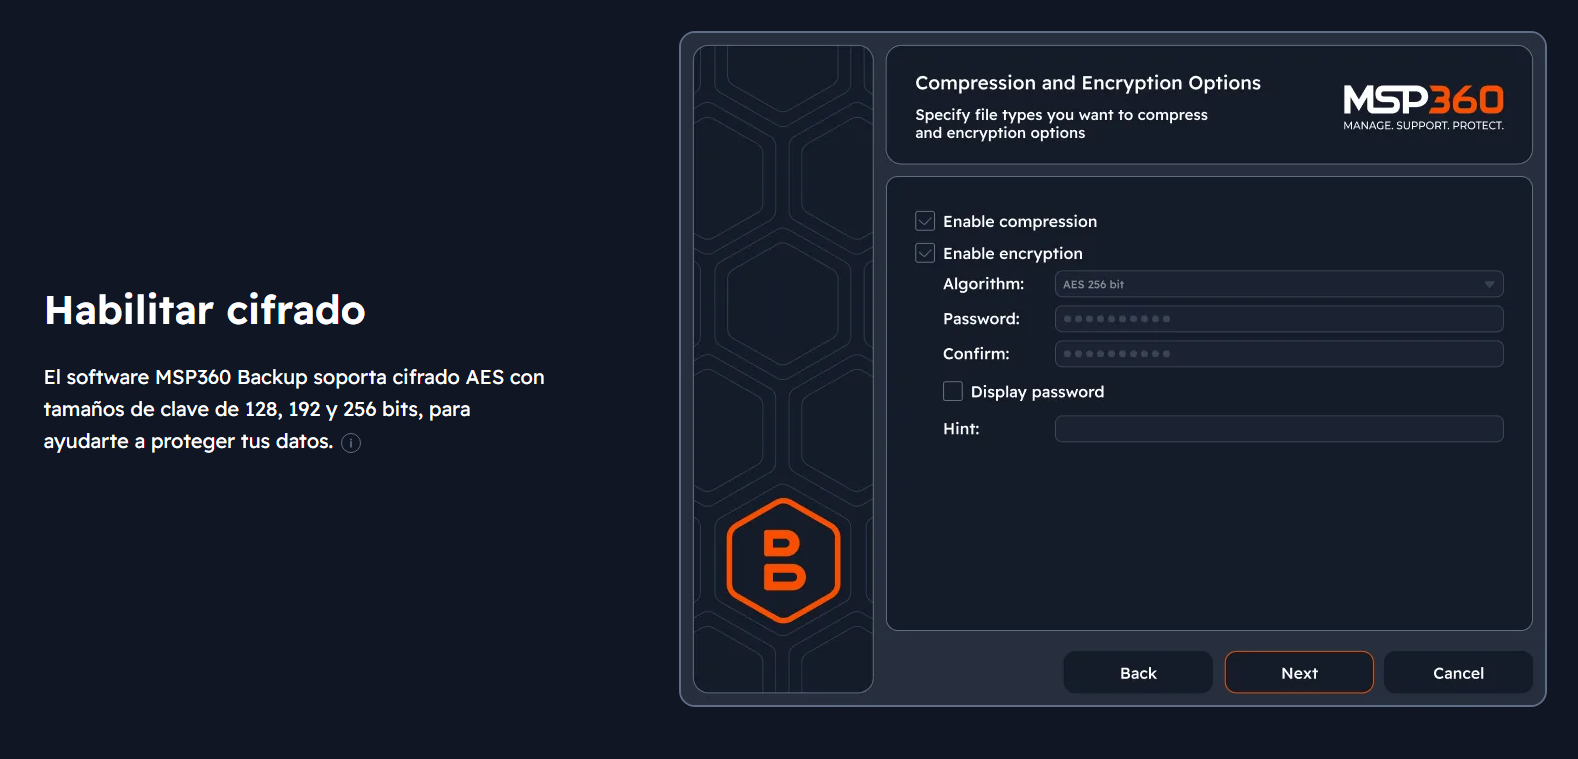Click the hexagon pattern side panel

coord(783,369)
